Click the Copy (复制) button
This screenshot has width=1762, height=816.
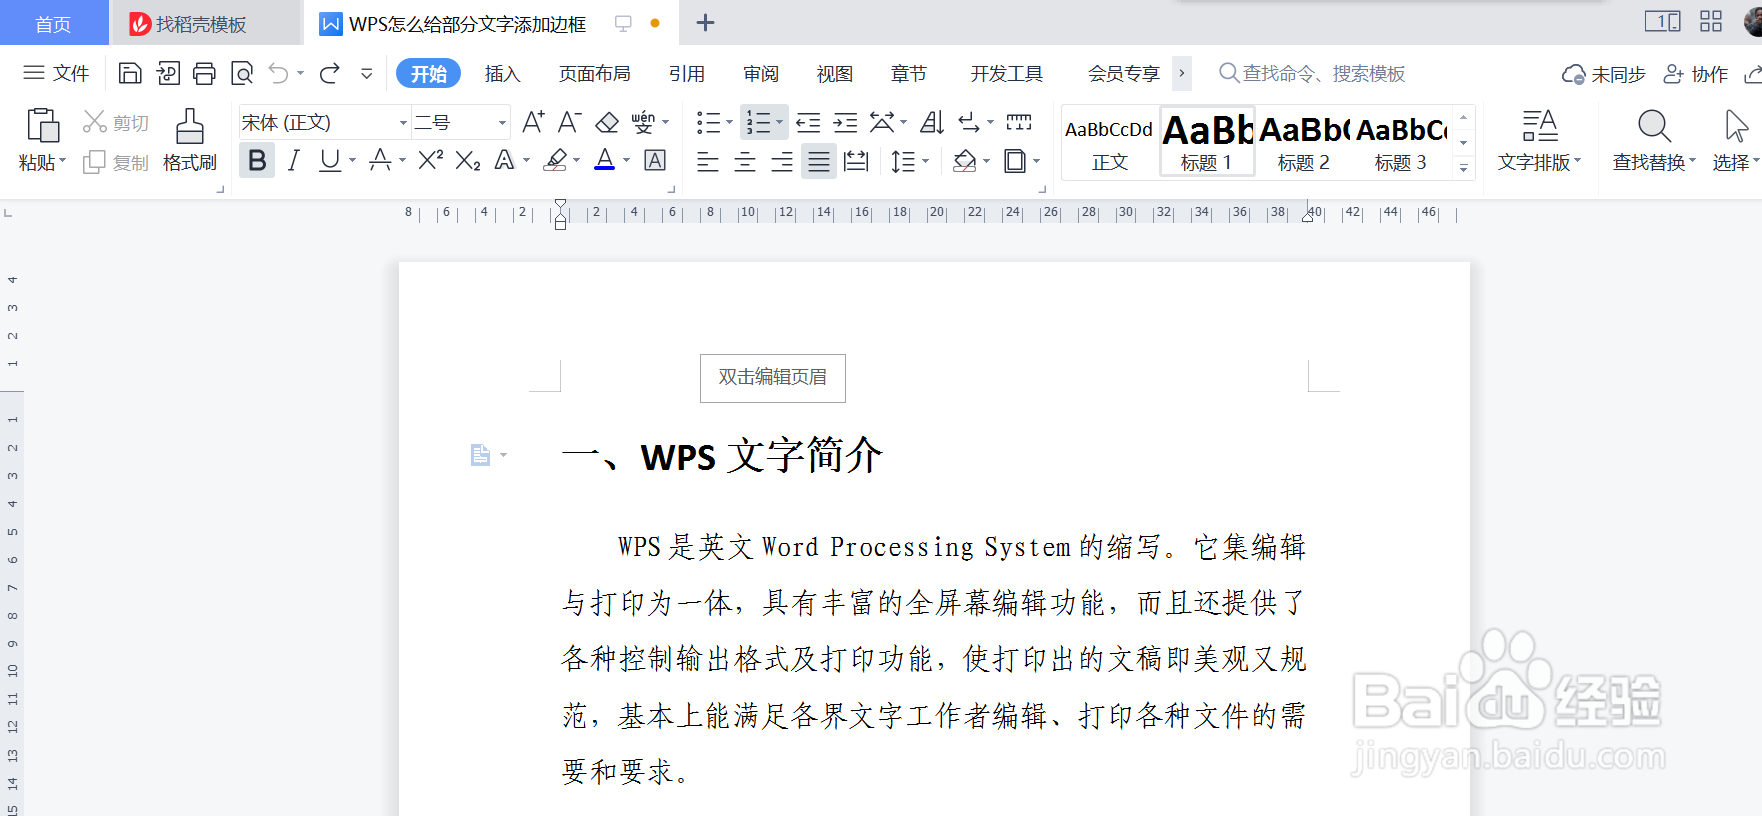tap(116, 162)
